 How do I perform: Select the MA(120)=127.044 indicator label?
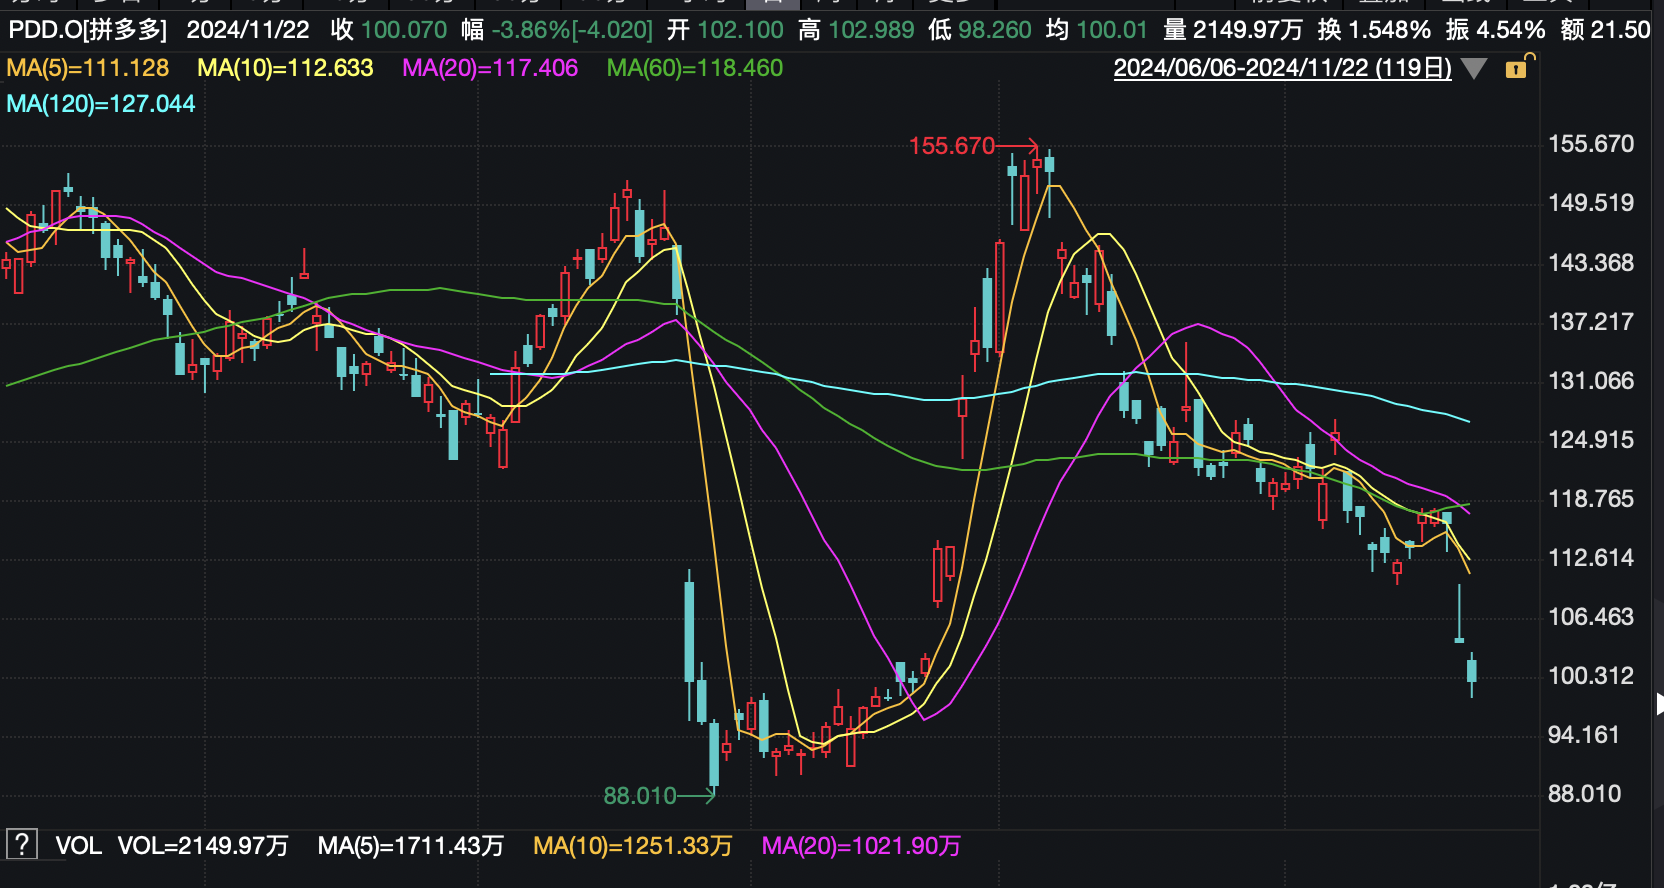(x=101, y=104)
